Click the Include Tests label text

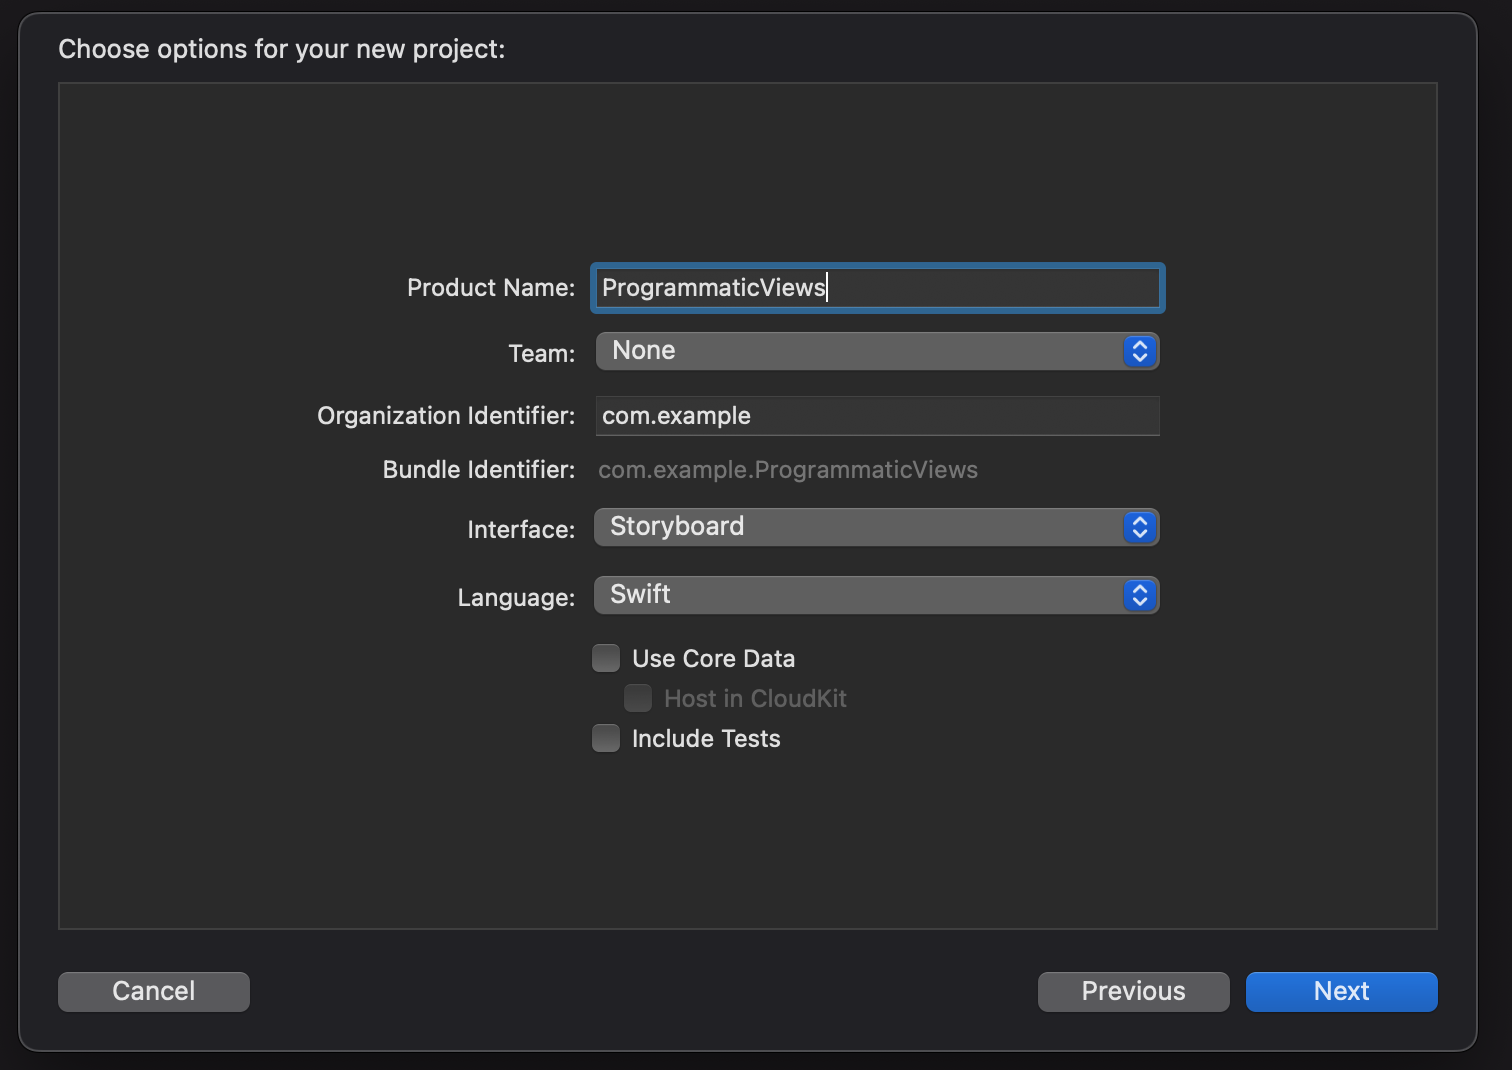(706, 739)
